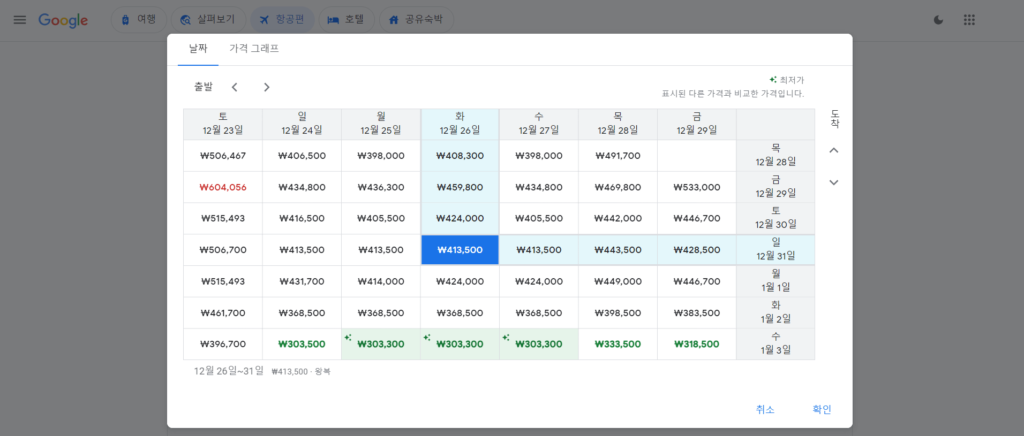
Task: Confirm dates with the 확인 button
Action: click(821, 409)
